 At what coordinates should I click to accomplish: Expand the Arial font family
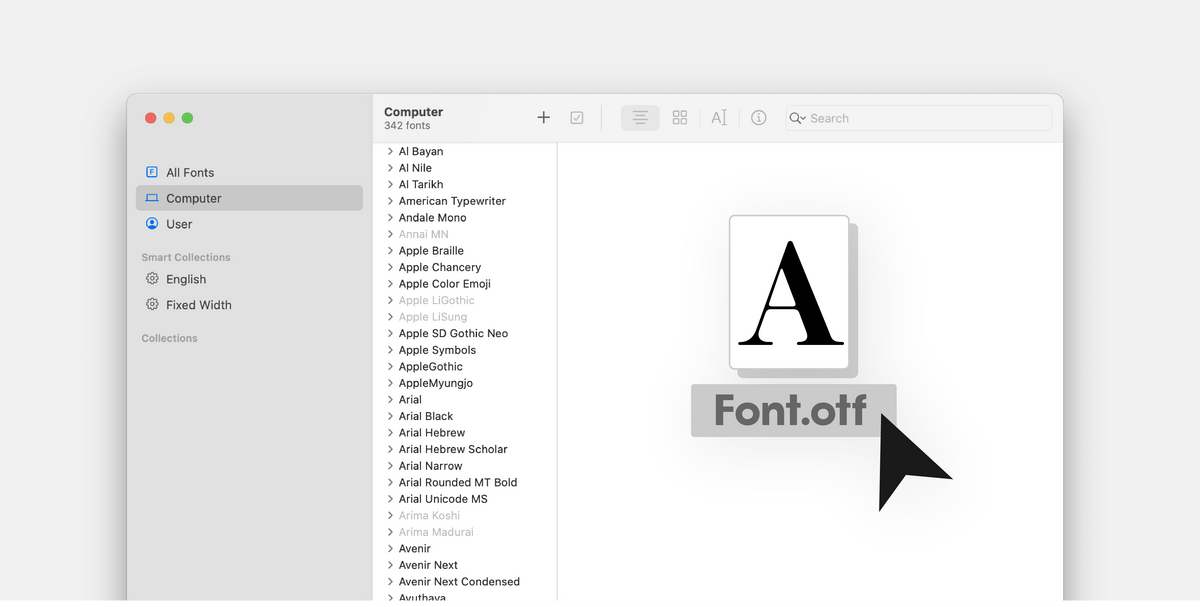point(390,399)
